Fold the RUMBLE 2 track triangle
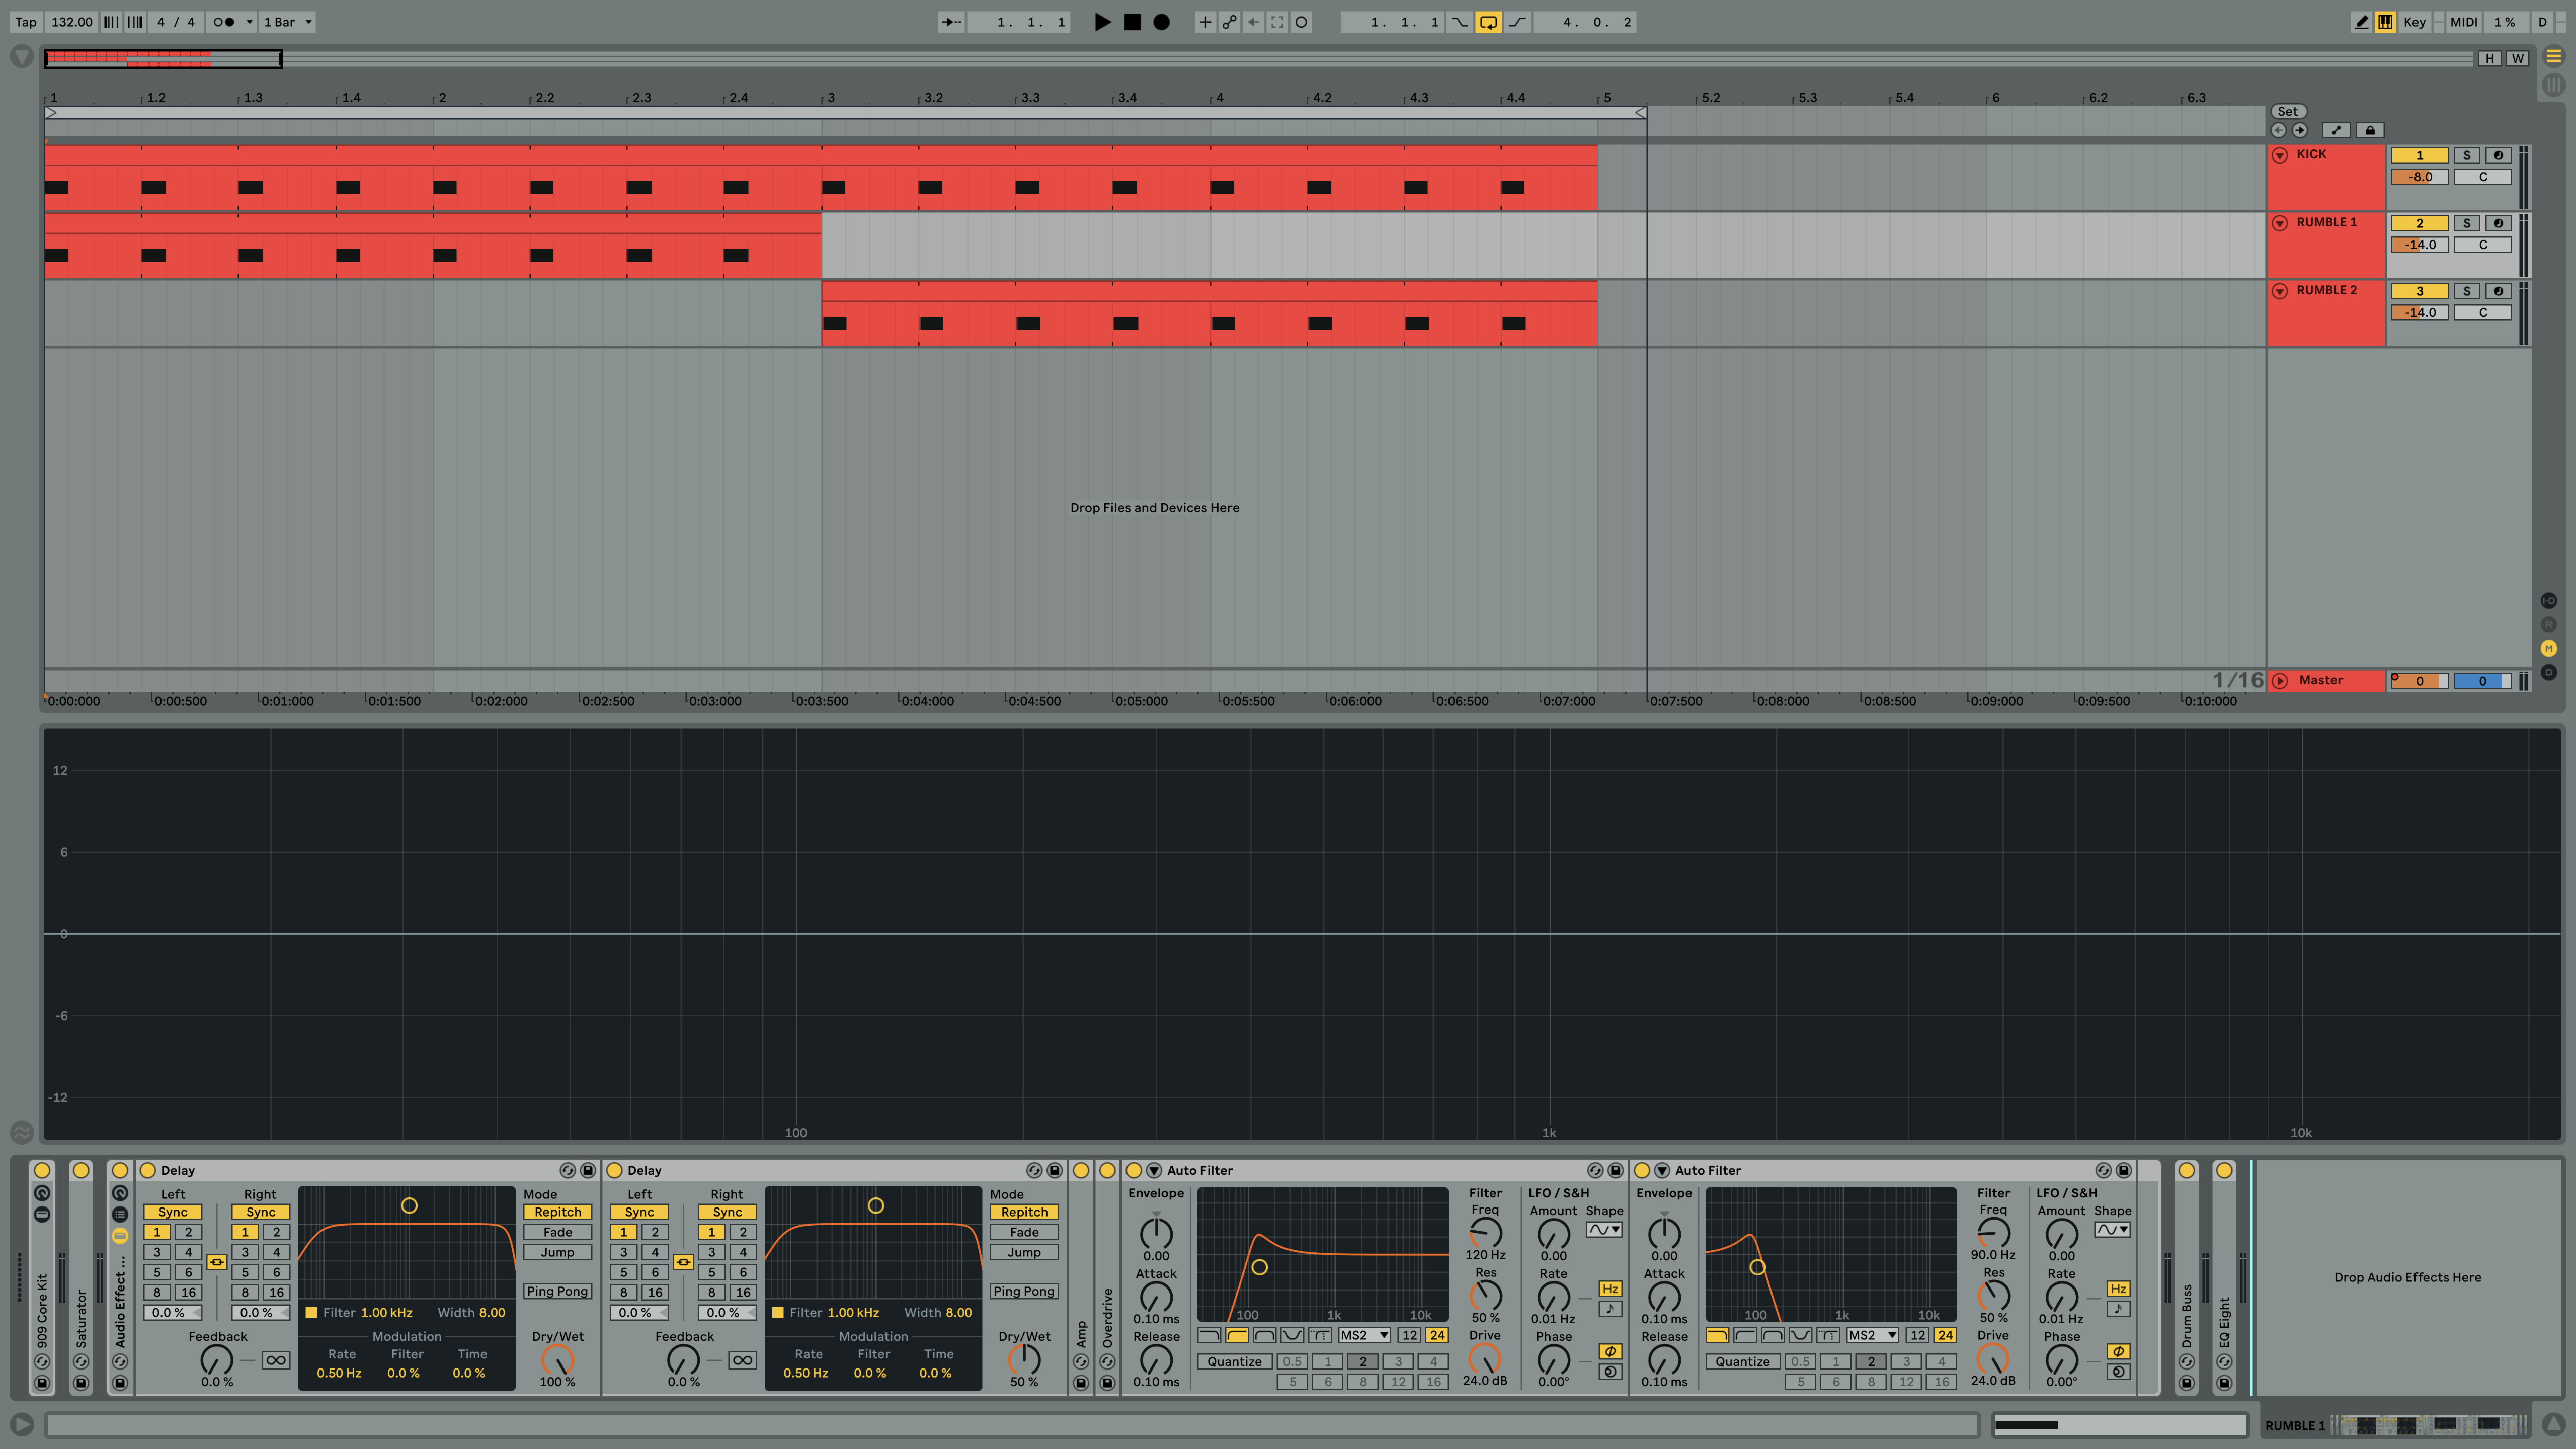Viewport: 2576px width, 1449px height. pos(2280,291)
